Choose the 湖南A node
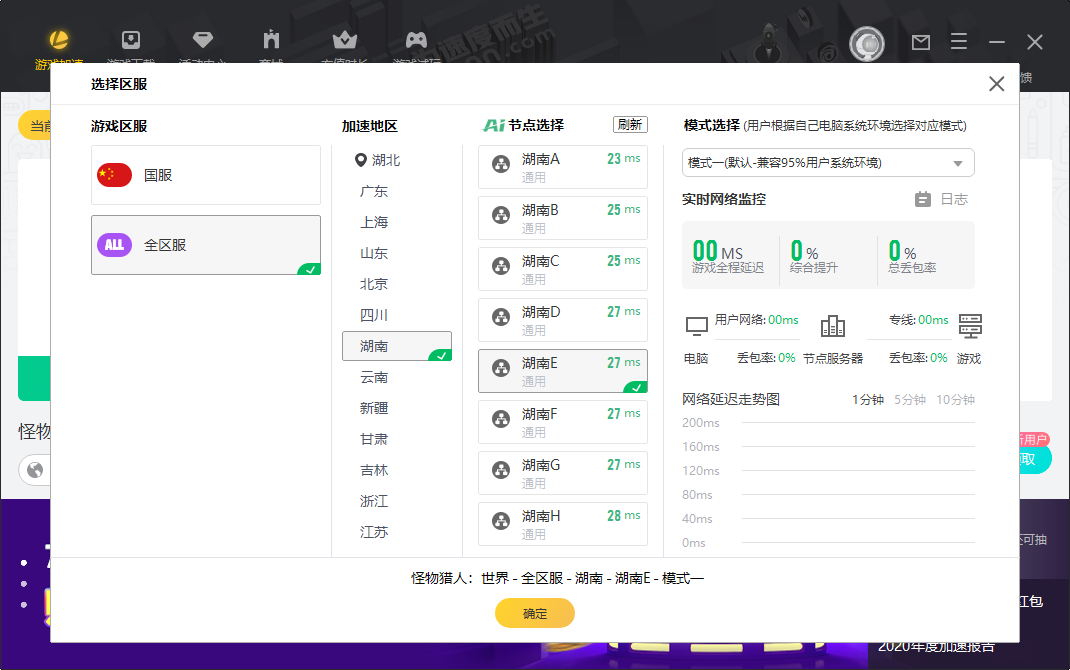The height and width of the screenshot is (670, 1070). (x=562, y=167)
